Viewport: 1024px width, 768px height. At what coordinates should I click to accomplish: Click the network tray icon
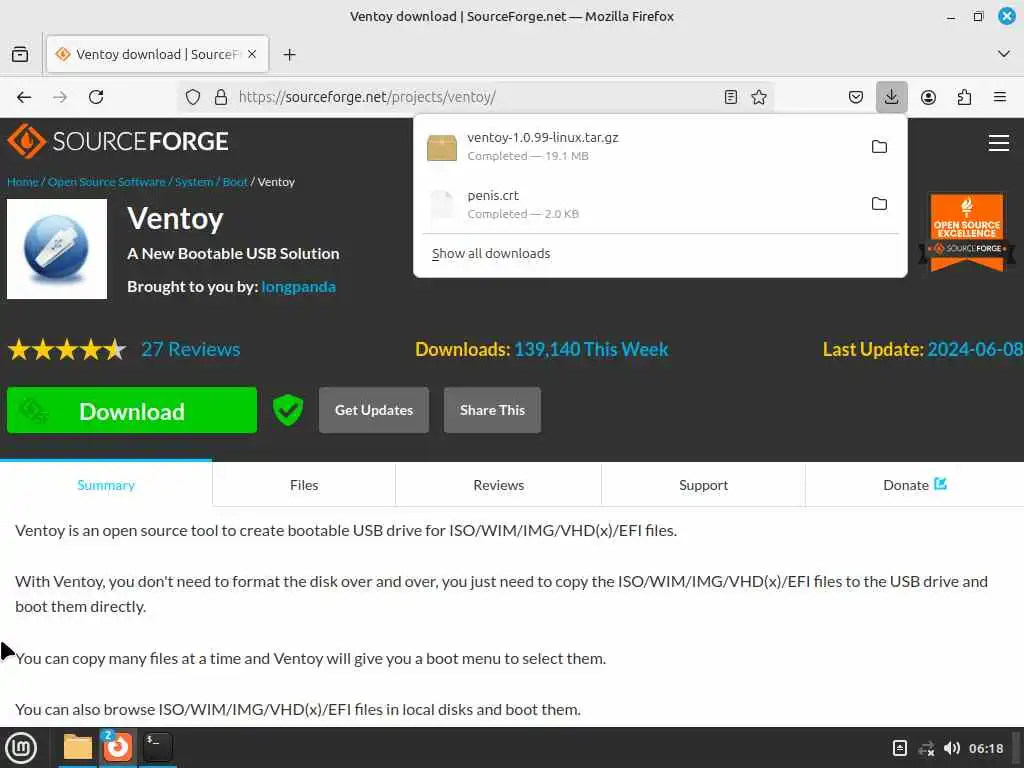point(926,748)
